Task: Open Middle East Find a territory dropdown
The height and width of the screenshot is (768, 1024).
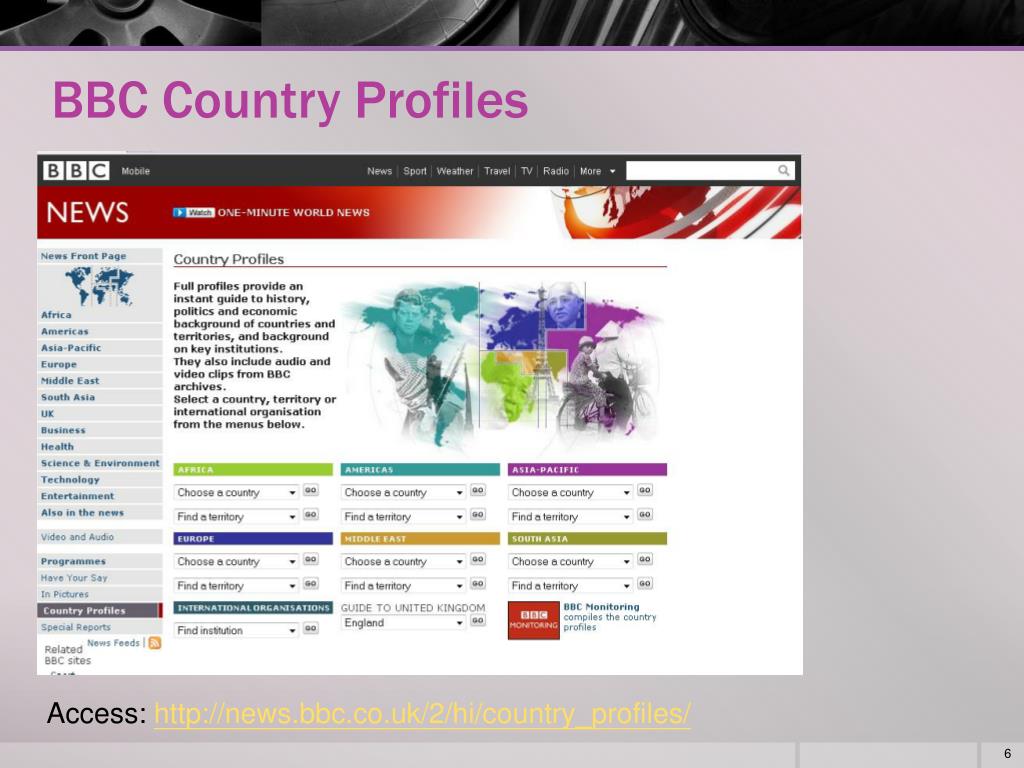Action: click(404, 586)
